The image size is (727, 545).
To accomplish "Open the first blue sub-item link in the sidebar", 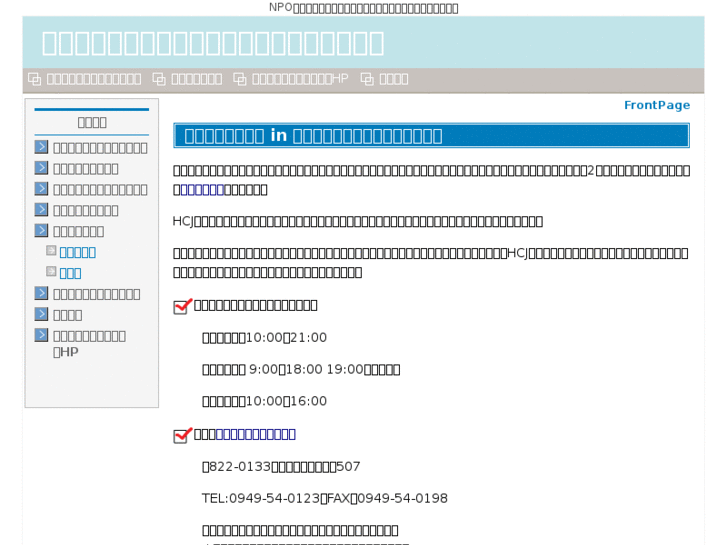I will [x=77, y=252].
